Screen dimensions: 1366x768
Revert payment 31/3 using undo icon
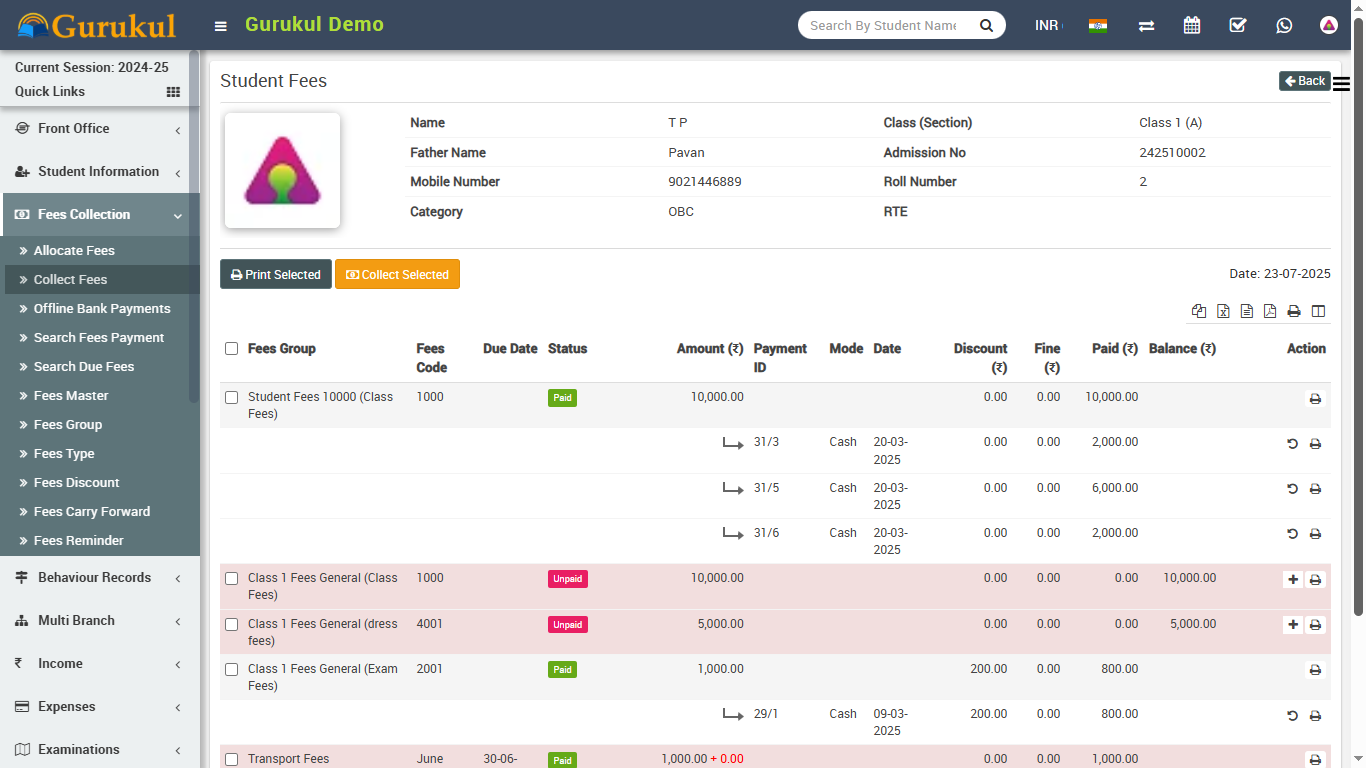[1292, 443]
